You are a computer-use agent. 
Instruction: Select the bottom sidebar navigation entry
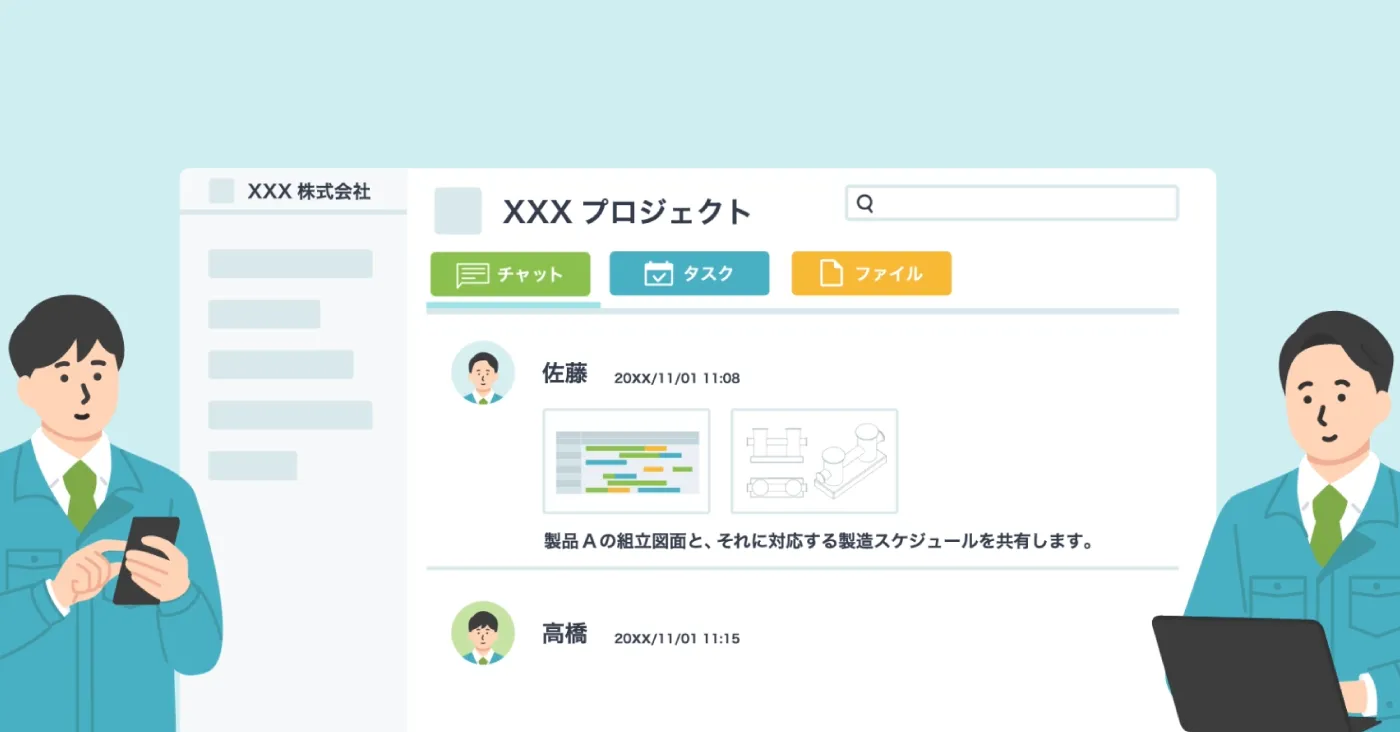click(x=253, y=465)
